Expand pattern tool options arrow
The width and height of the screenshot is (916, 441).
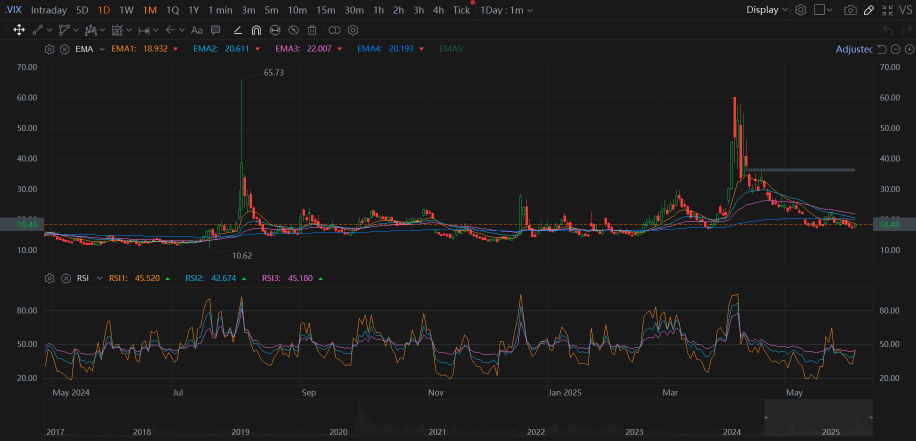(x=102, y=30)
